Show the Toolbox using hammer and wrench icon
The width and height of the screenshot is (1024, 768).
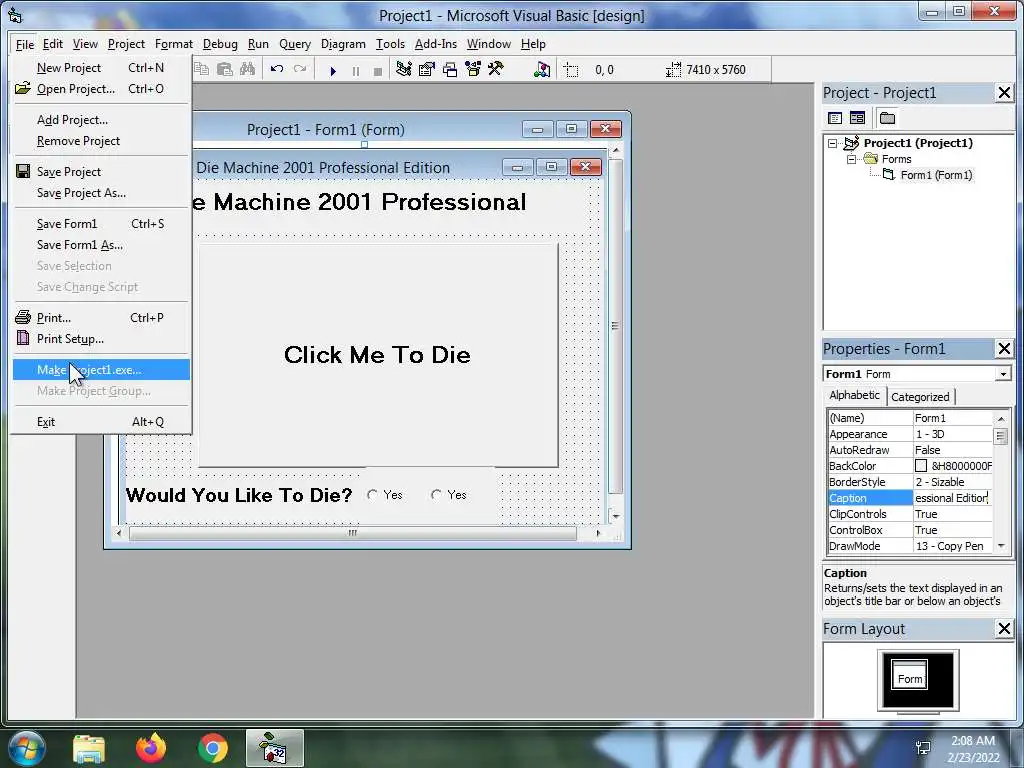[496, 69]
